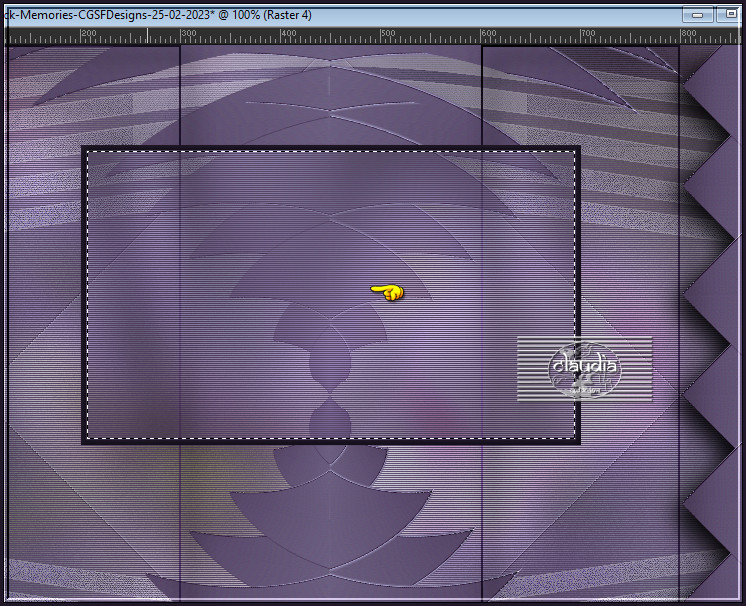
Task: Click the 600 mark on the ruler
Action: (488, 33)
